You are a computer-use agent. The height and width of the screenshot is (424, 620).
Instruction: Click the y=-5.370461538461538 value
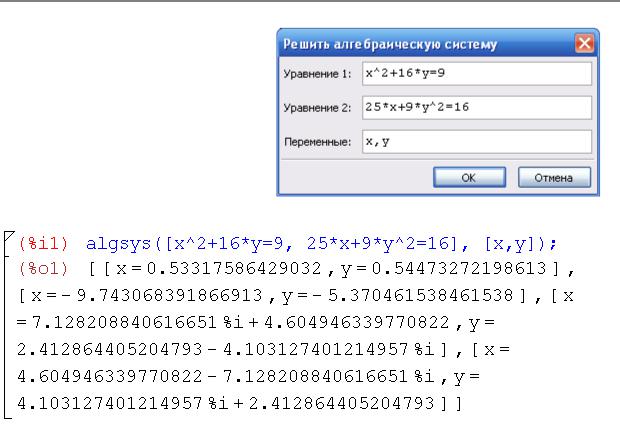pyautogui.click(x=397, y=296)
